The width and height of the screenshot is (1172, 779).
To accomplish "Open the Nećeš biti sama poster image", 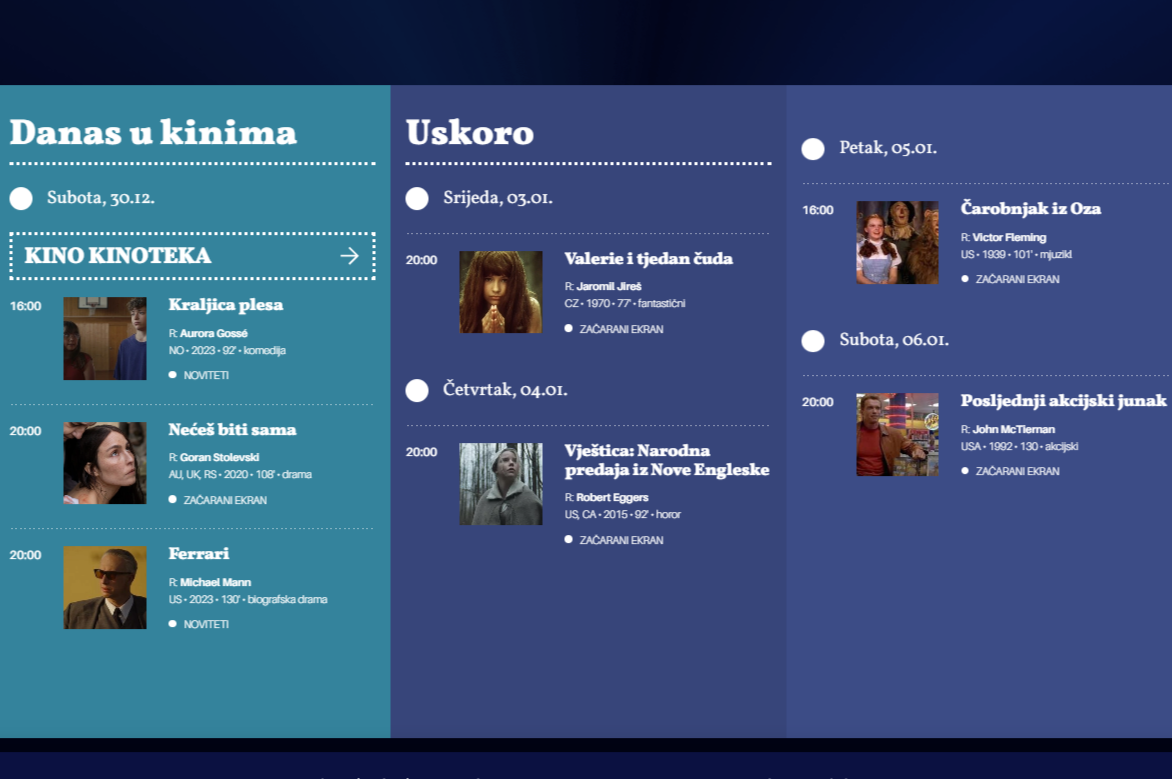I will [105, 462].
